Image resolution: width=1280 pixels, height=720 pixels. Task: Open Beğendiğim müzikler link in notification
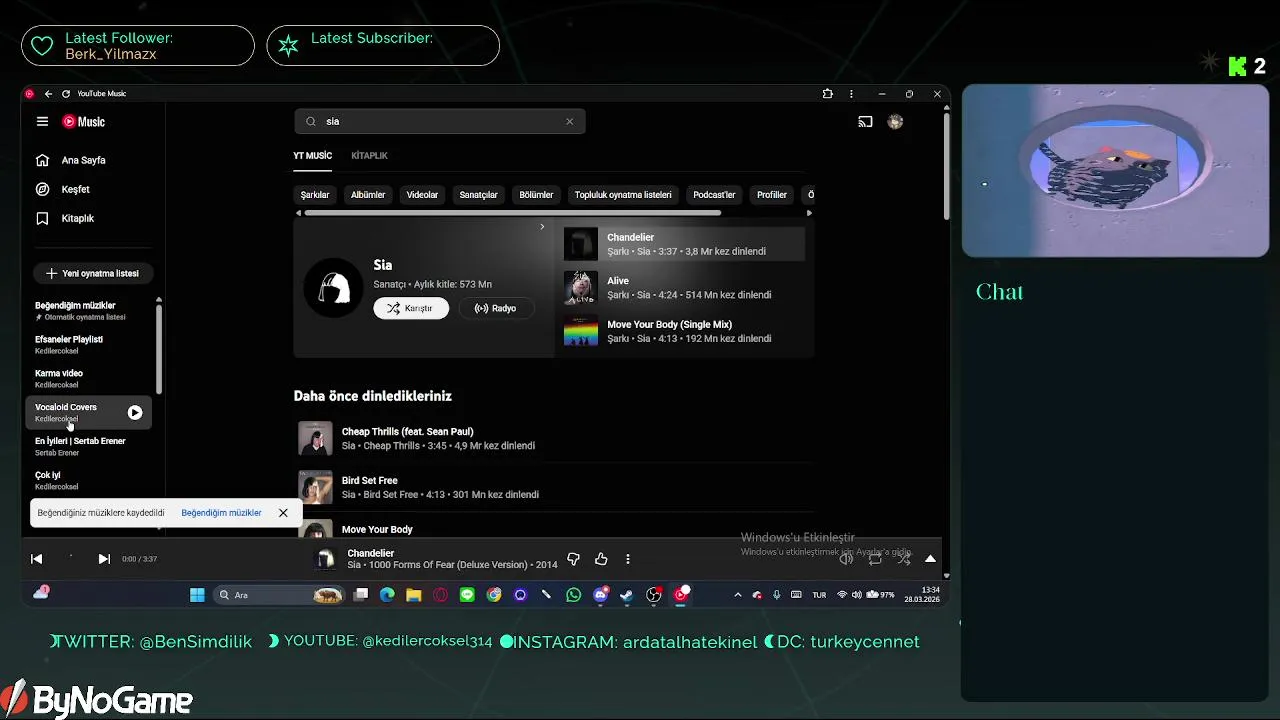coord(221,513)
